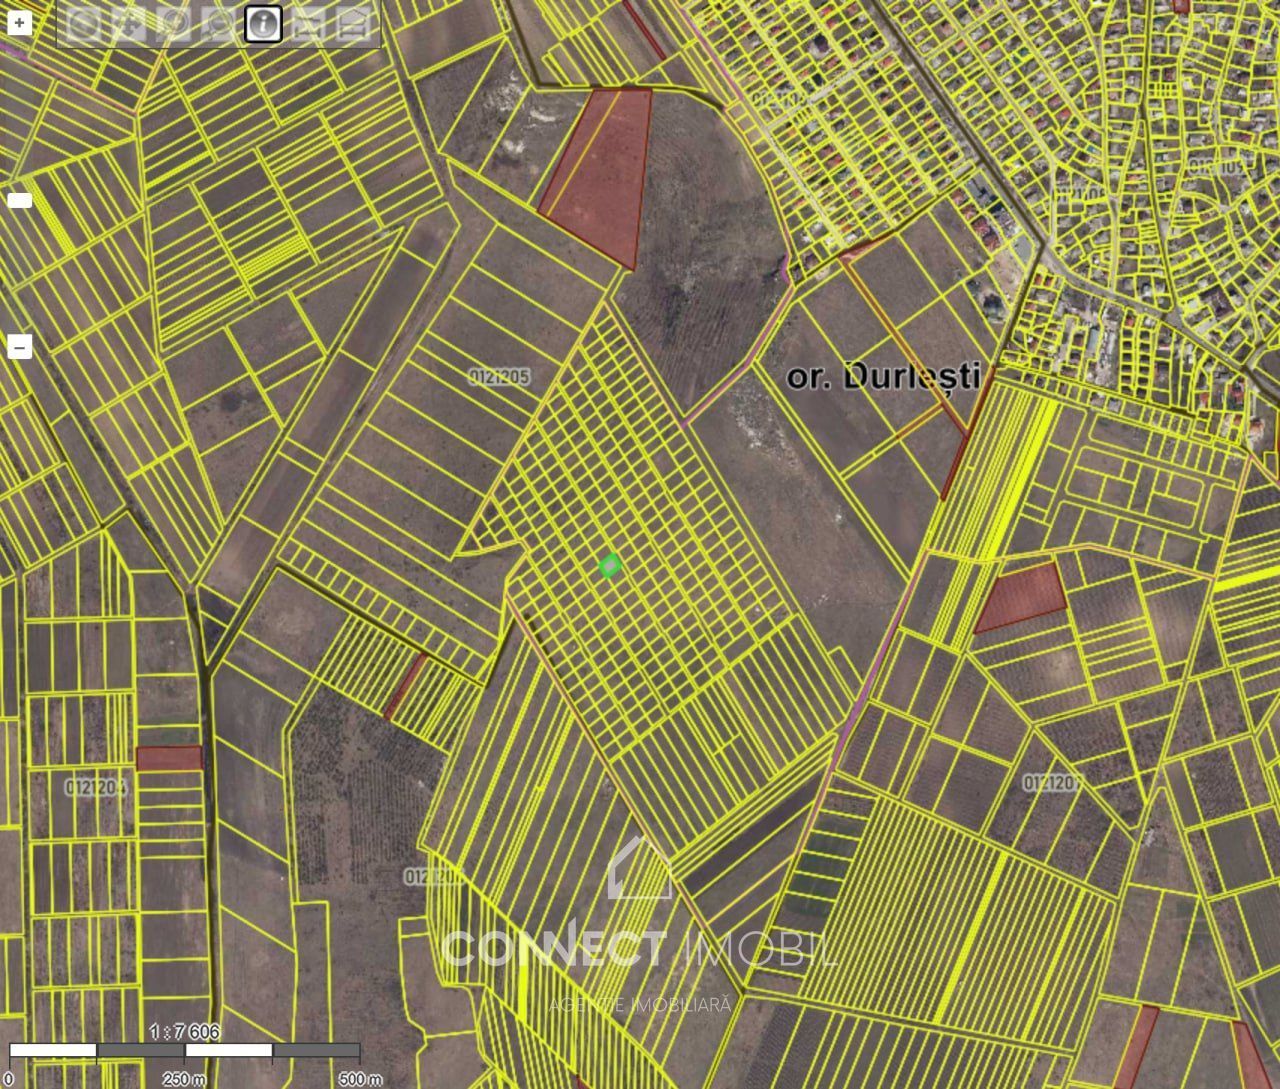Select the measure distance tool
This screenshot has width=1280, height=1089.
(308, 24)
